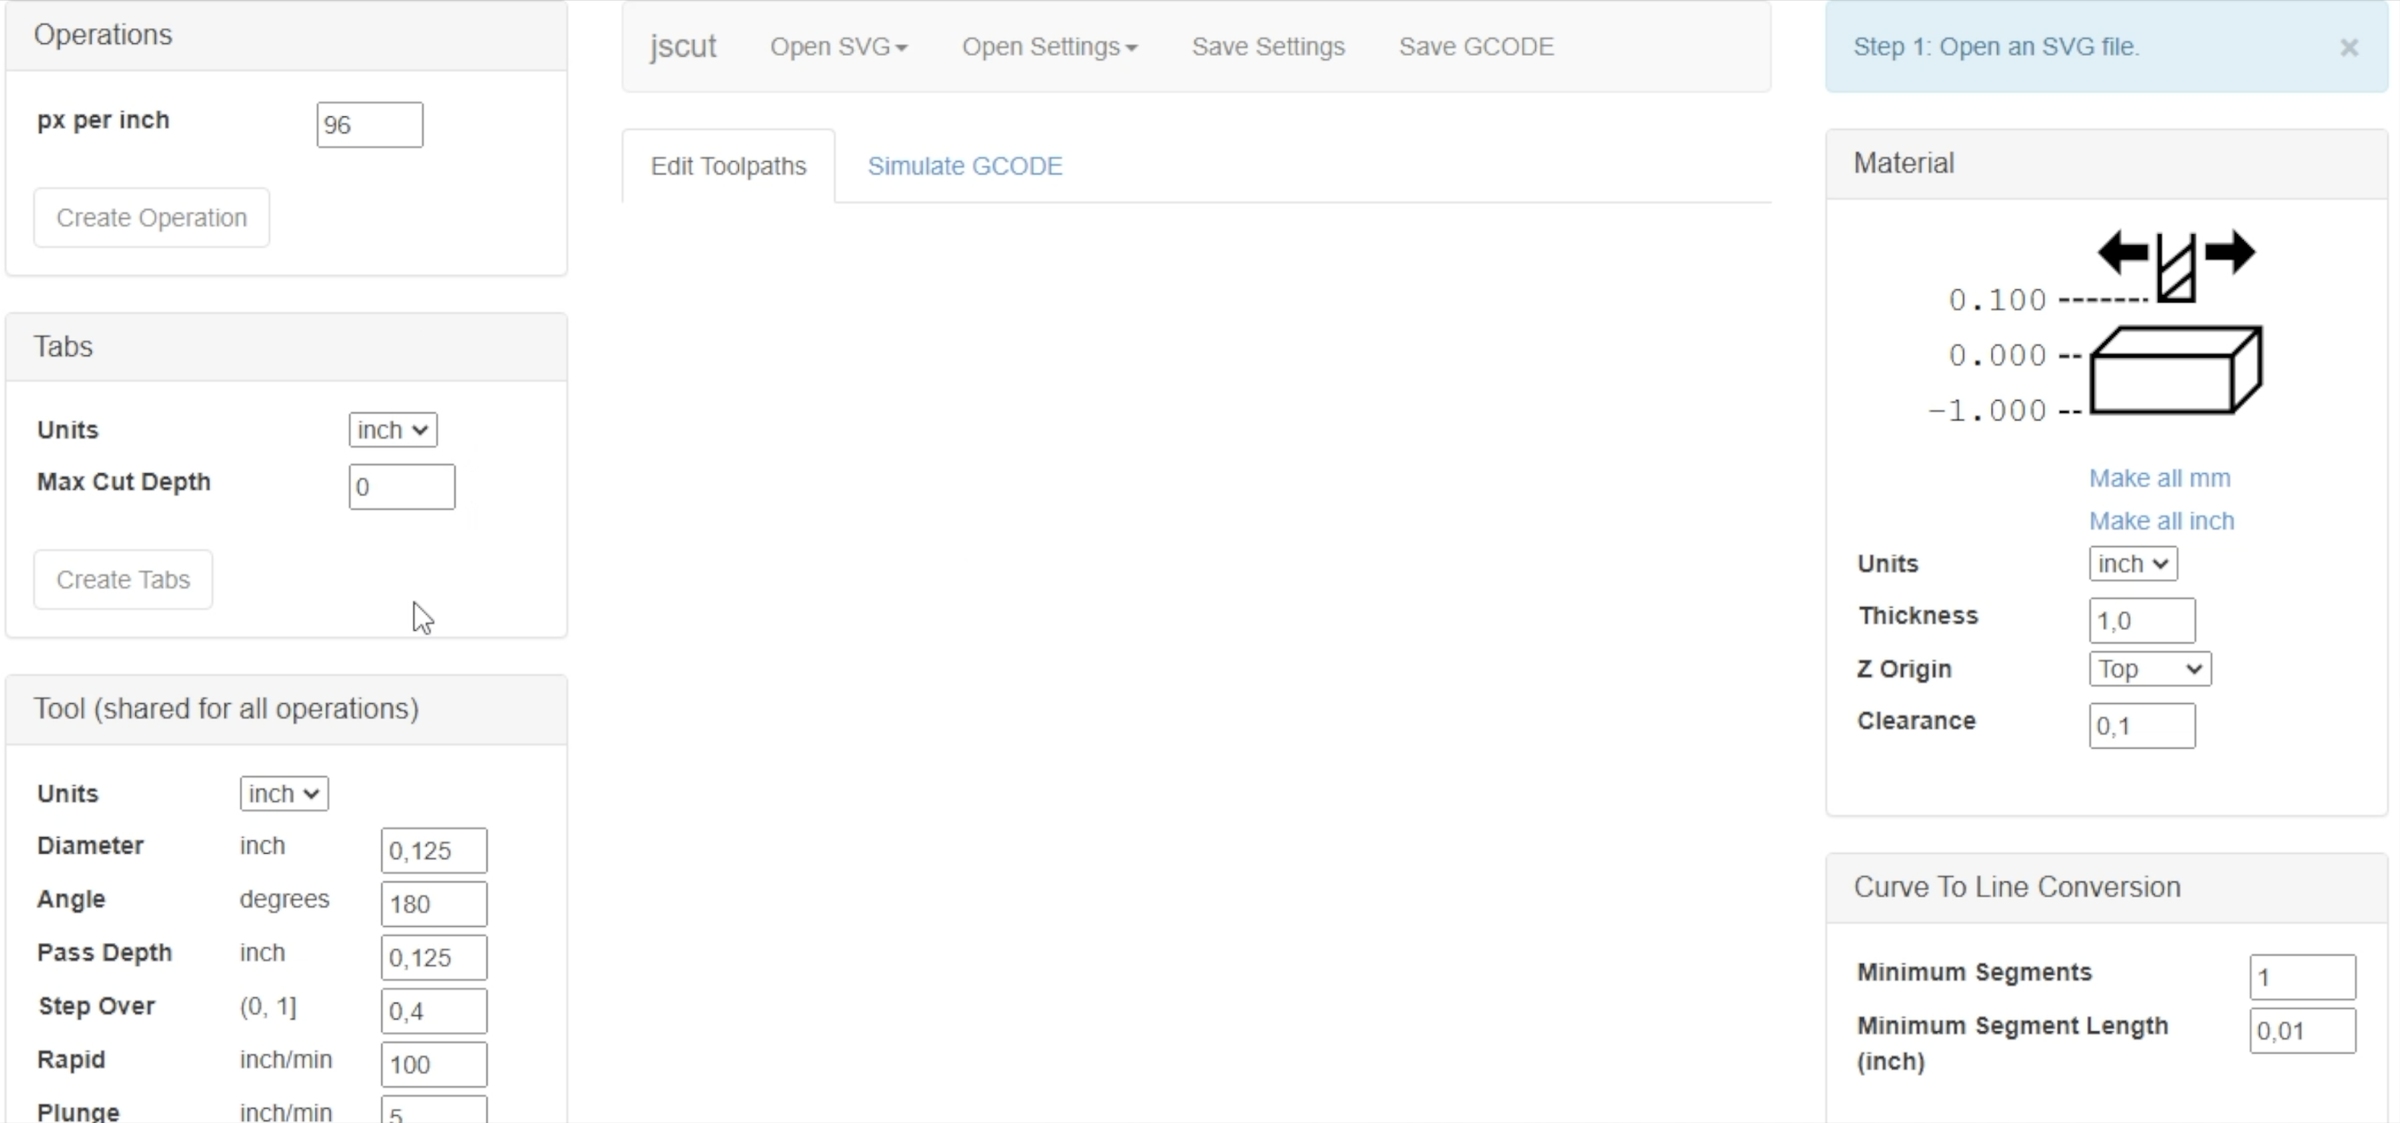This screenshot has width=2400, height=1123.
Task: Click the Make all inch link
Action: (x=2160, y=521)
